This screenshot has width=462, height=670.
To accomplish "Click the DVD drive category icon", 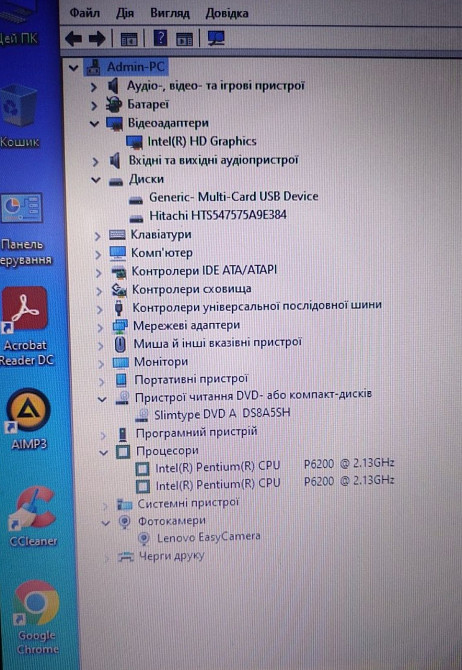I will click(122, 398).
